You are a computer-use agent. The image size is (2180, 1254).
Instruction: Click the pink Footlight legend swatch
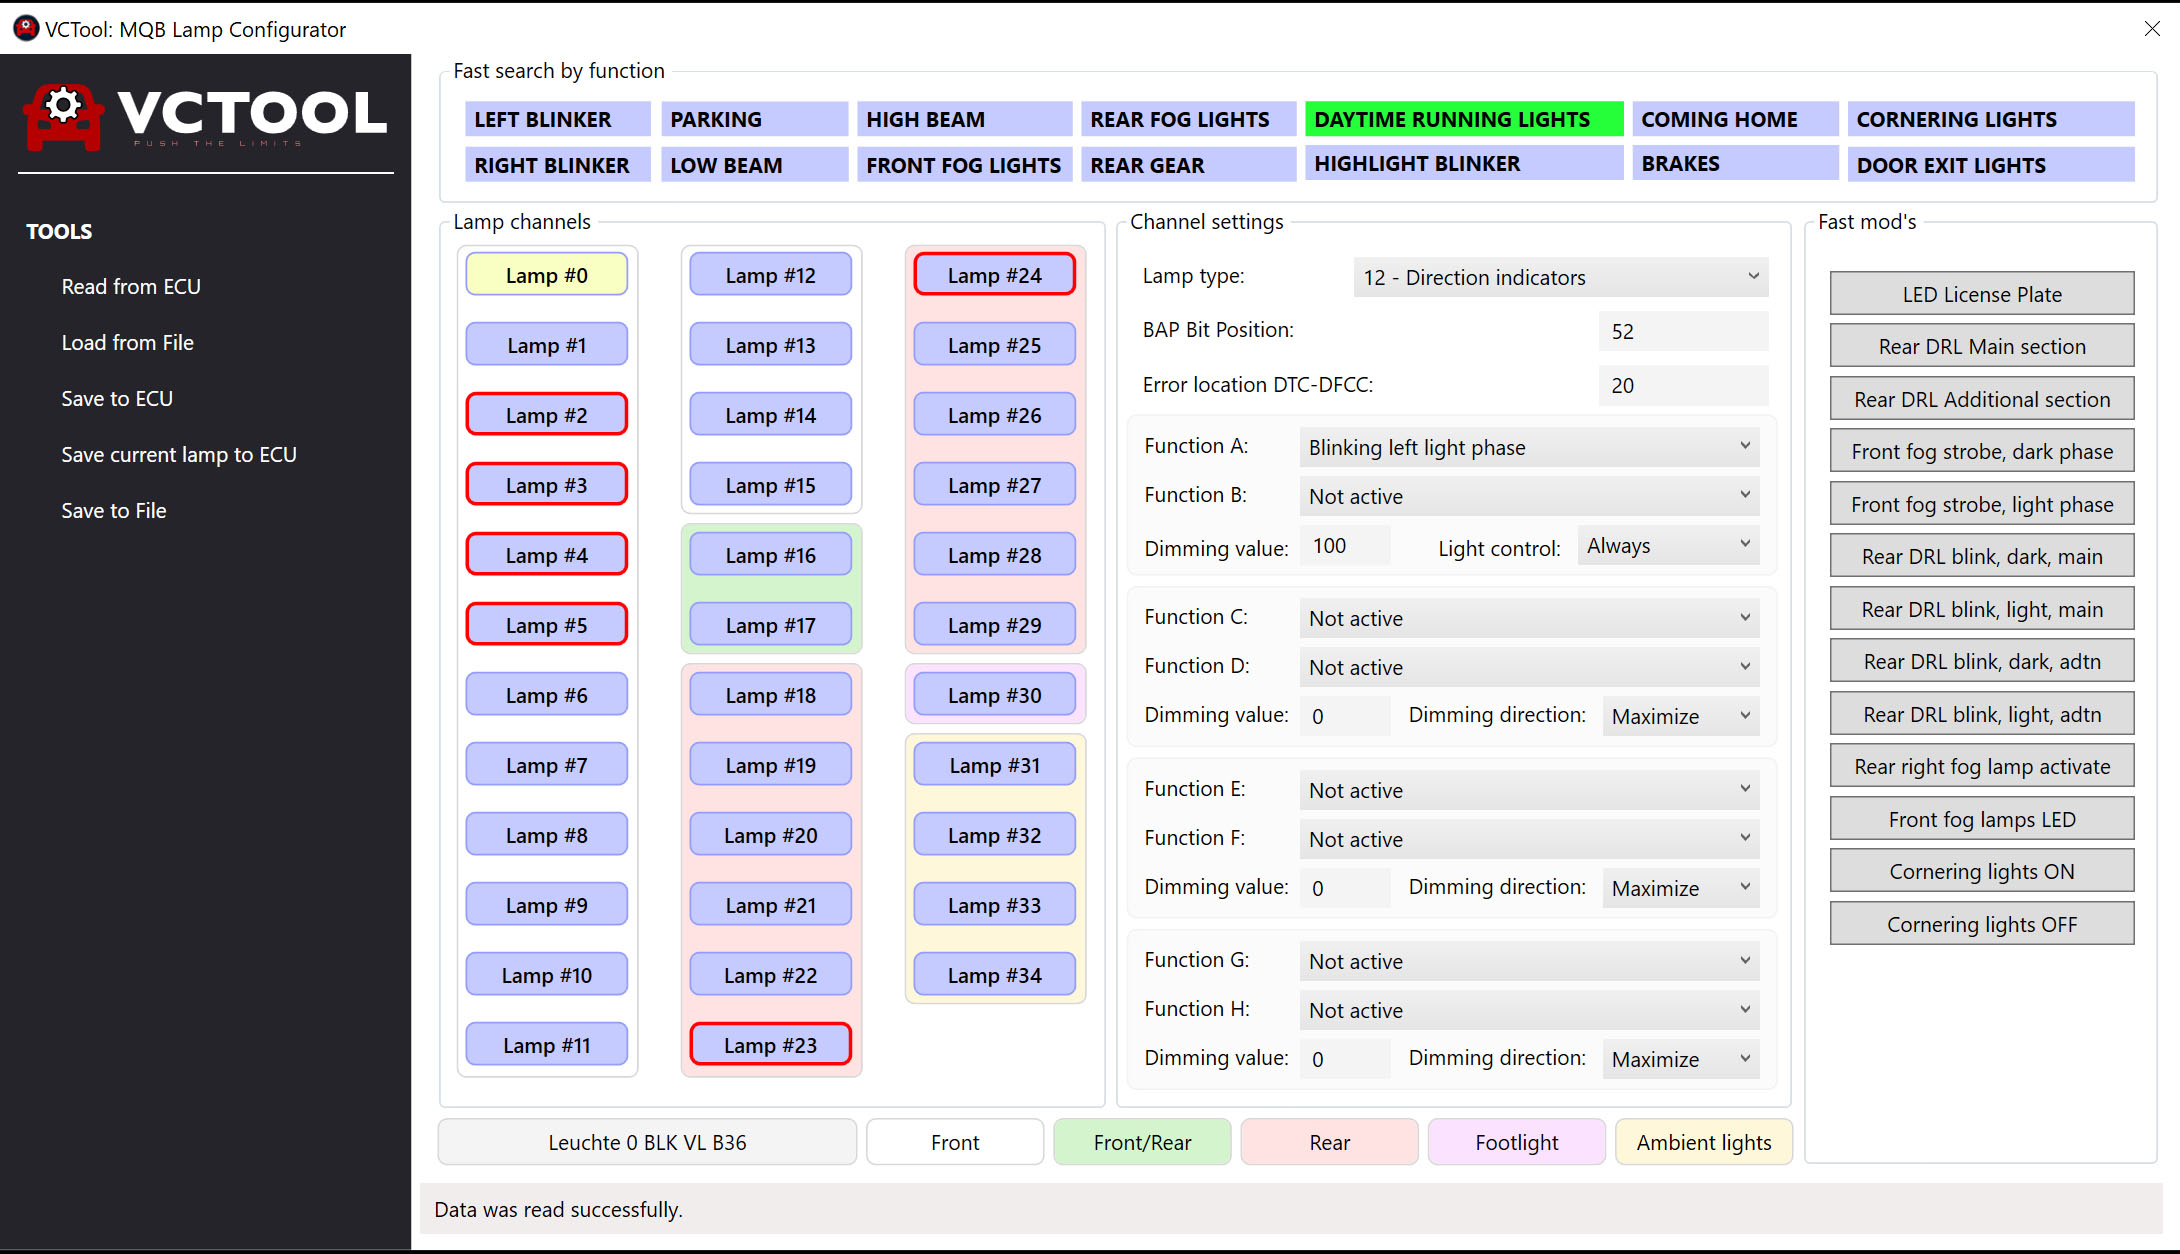[1516, 1142]
